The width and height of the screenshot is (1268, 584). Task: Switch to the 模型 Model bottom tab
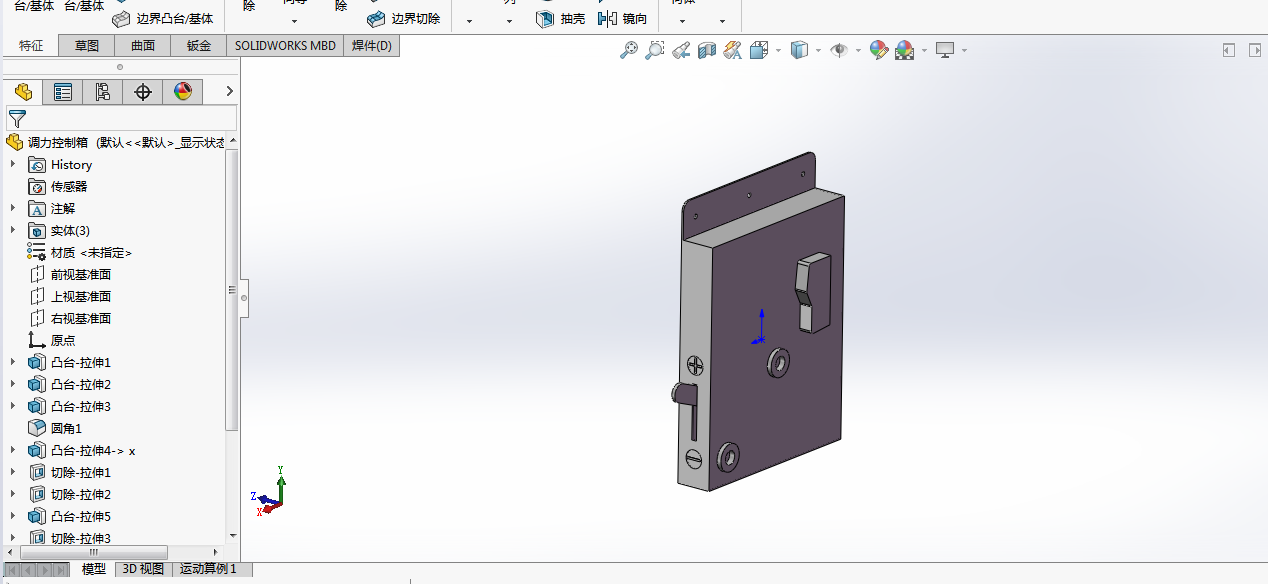[94, 569]
